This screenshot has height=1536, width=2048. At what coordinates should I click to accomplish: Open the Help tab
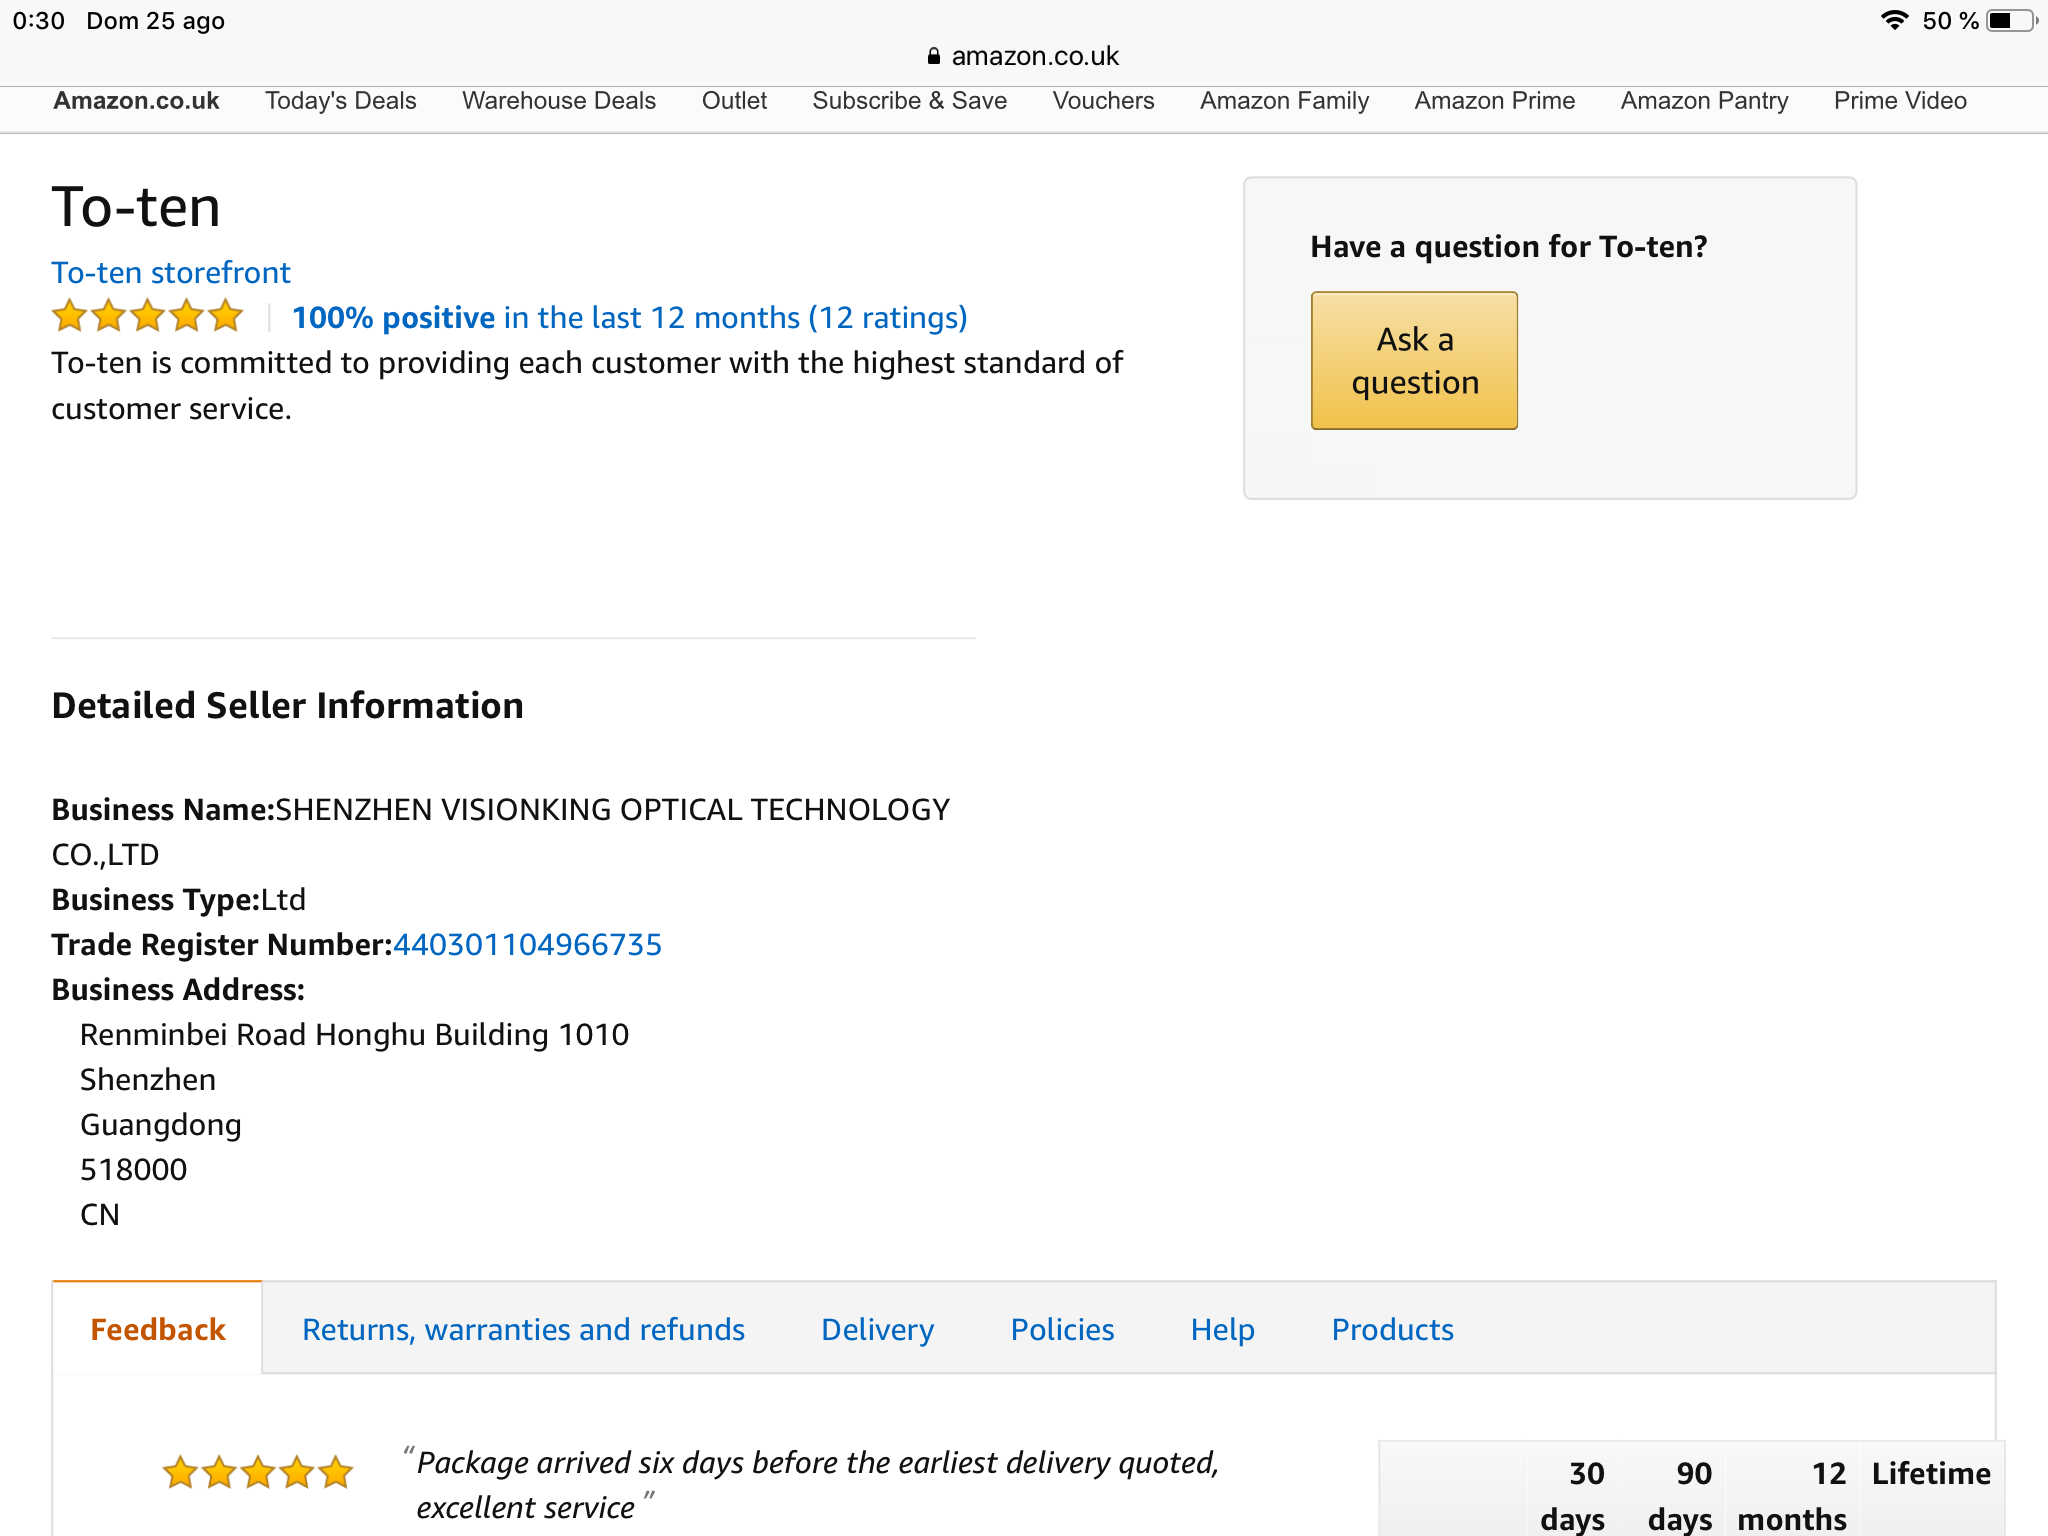coord(1222,1329)
